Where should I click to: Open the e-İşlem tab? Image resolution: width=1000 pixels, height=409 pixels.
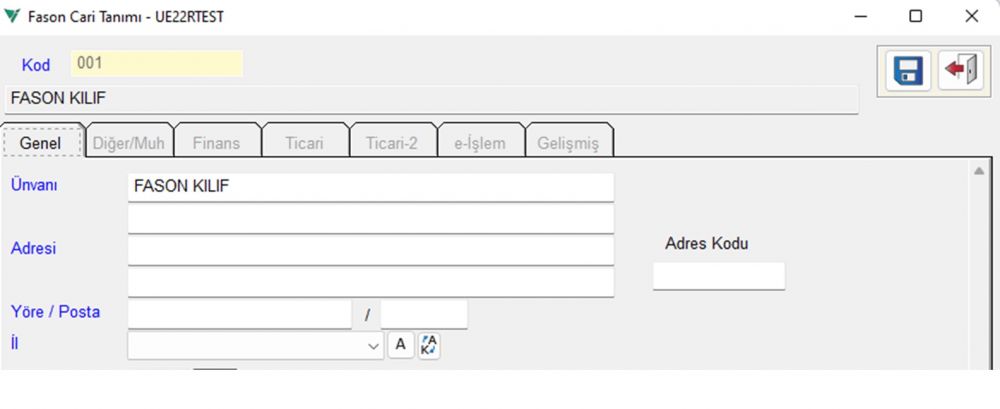(x=480, y=143)
